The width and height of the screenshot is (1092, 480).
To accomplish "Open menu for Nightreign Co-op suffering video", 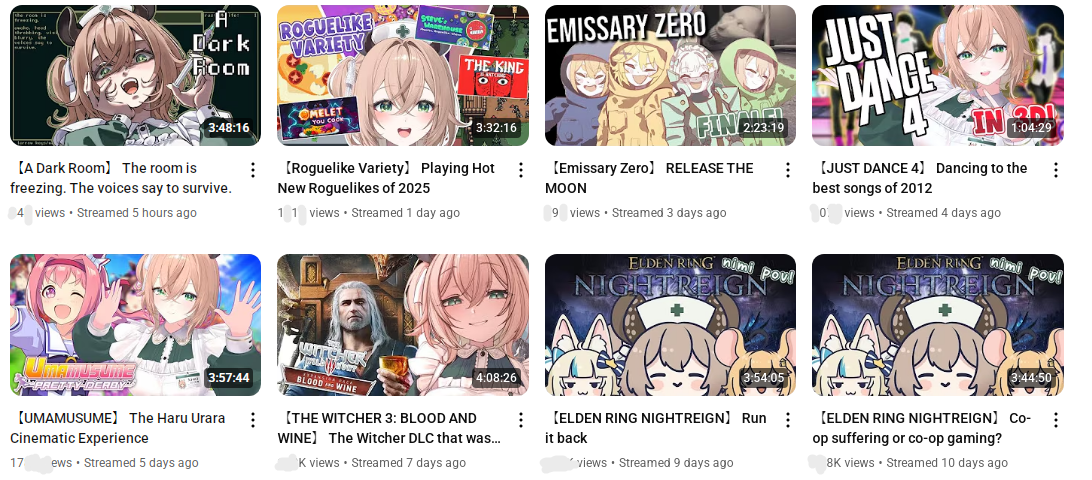I will click(x=1056, y=419).
